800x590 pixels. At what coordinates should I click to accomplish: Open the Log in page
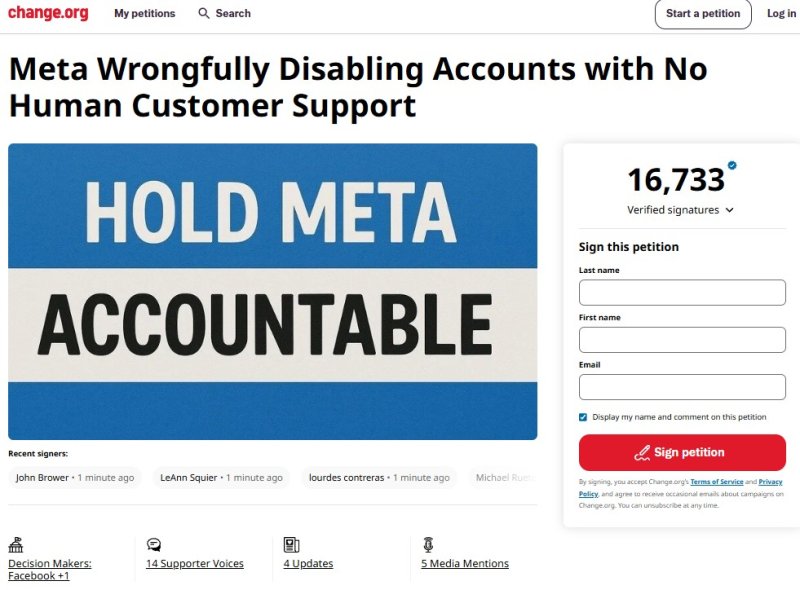(x=781, y=14)
